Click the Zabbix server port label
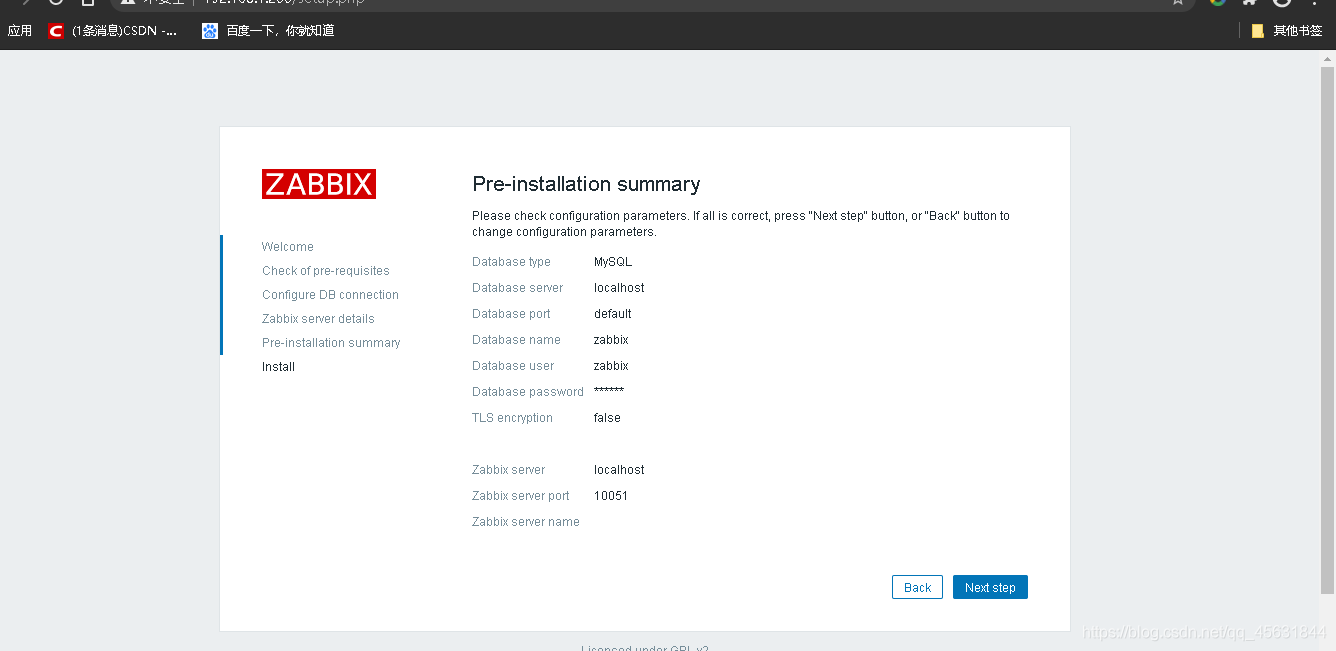This screenshot has width=1336, height=651. point(521,496)
